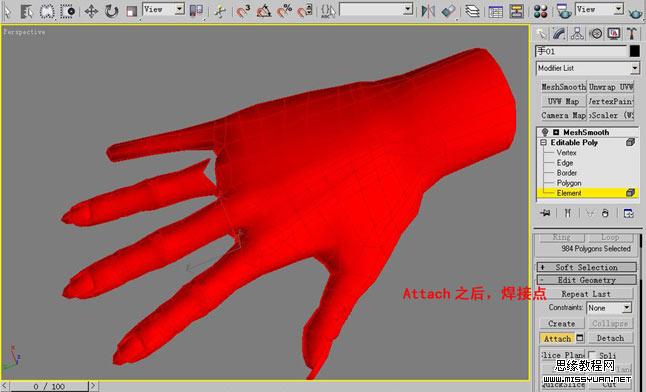Open the Schematic View
This screenshot has width=646, height=392.
pyautogui.click(x=516, y=11)
